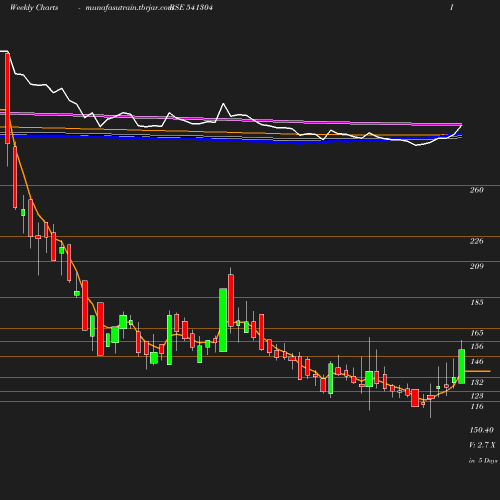Screen dimensions: 500x500
Task: Click the '209' price level label
Action: point(477,266)
